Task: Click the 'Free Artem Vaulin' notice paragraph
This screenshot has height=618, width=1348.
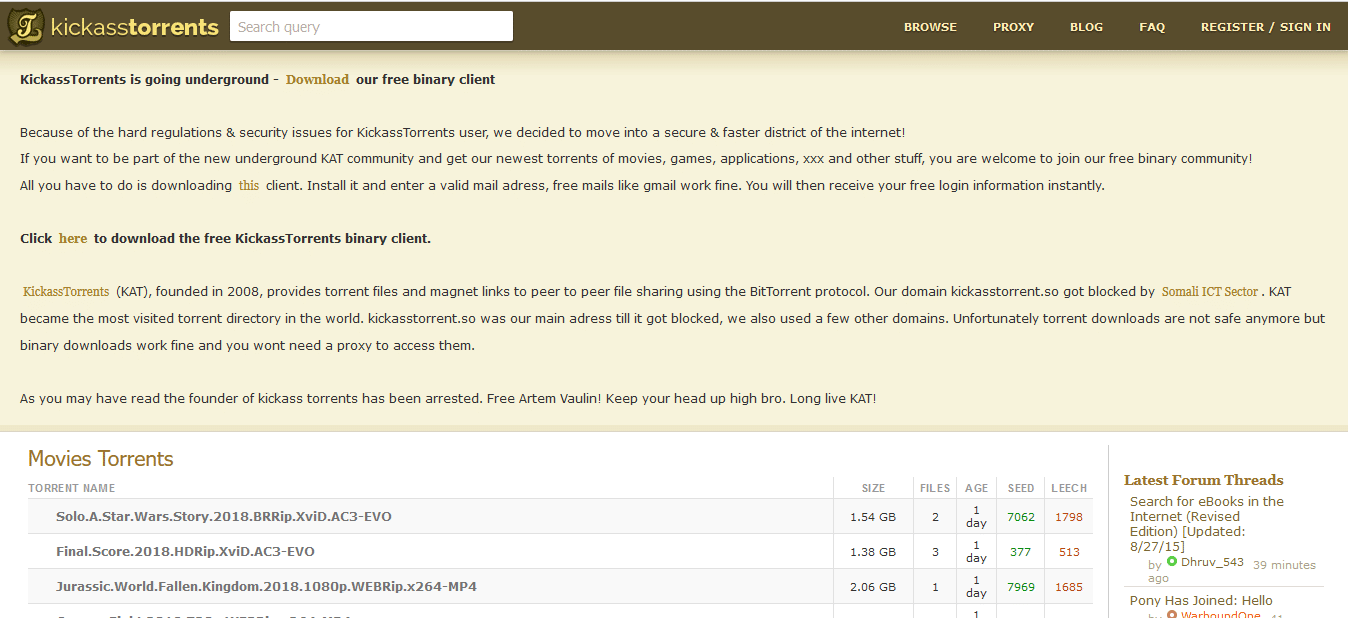Action: click(x=448, y=398)
